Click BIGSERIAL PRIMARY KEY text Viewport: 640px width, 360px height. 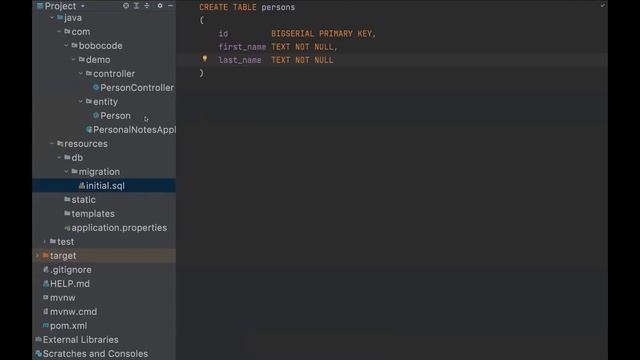tap(323, 34)
